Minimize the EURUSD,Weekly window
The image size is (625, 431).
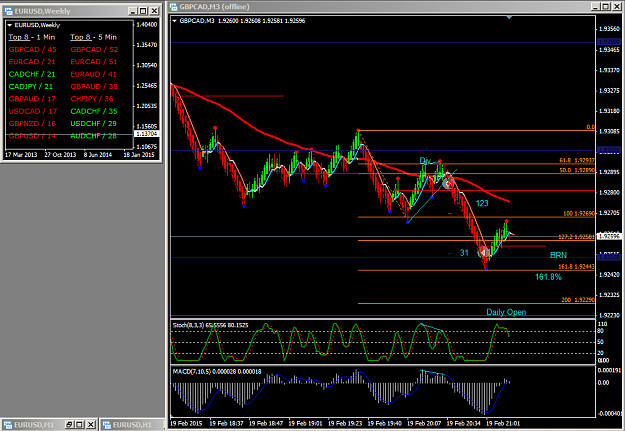pyautogui.click(x=133, y=11)
